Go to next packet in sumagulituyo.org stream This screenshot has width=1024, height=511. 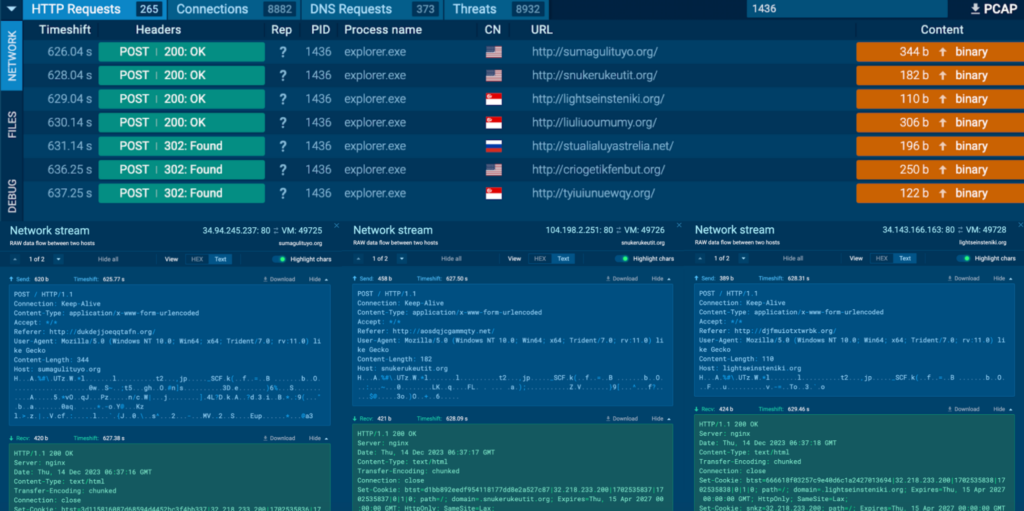[56, 258]
